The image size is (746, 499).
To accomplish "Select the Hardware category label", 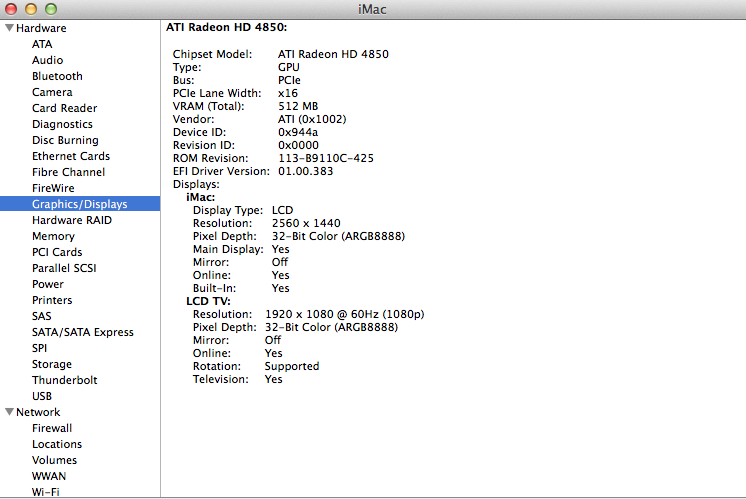I will coord(41,28).
